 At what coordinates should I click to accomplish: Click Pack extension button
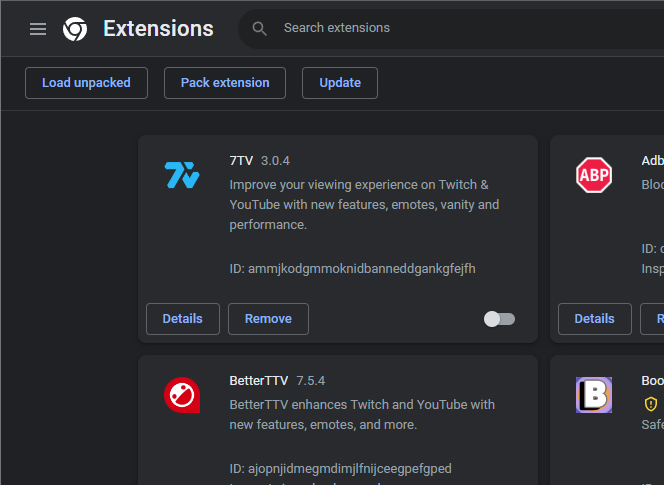point(225,83)
